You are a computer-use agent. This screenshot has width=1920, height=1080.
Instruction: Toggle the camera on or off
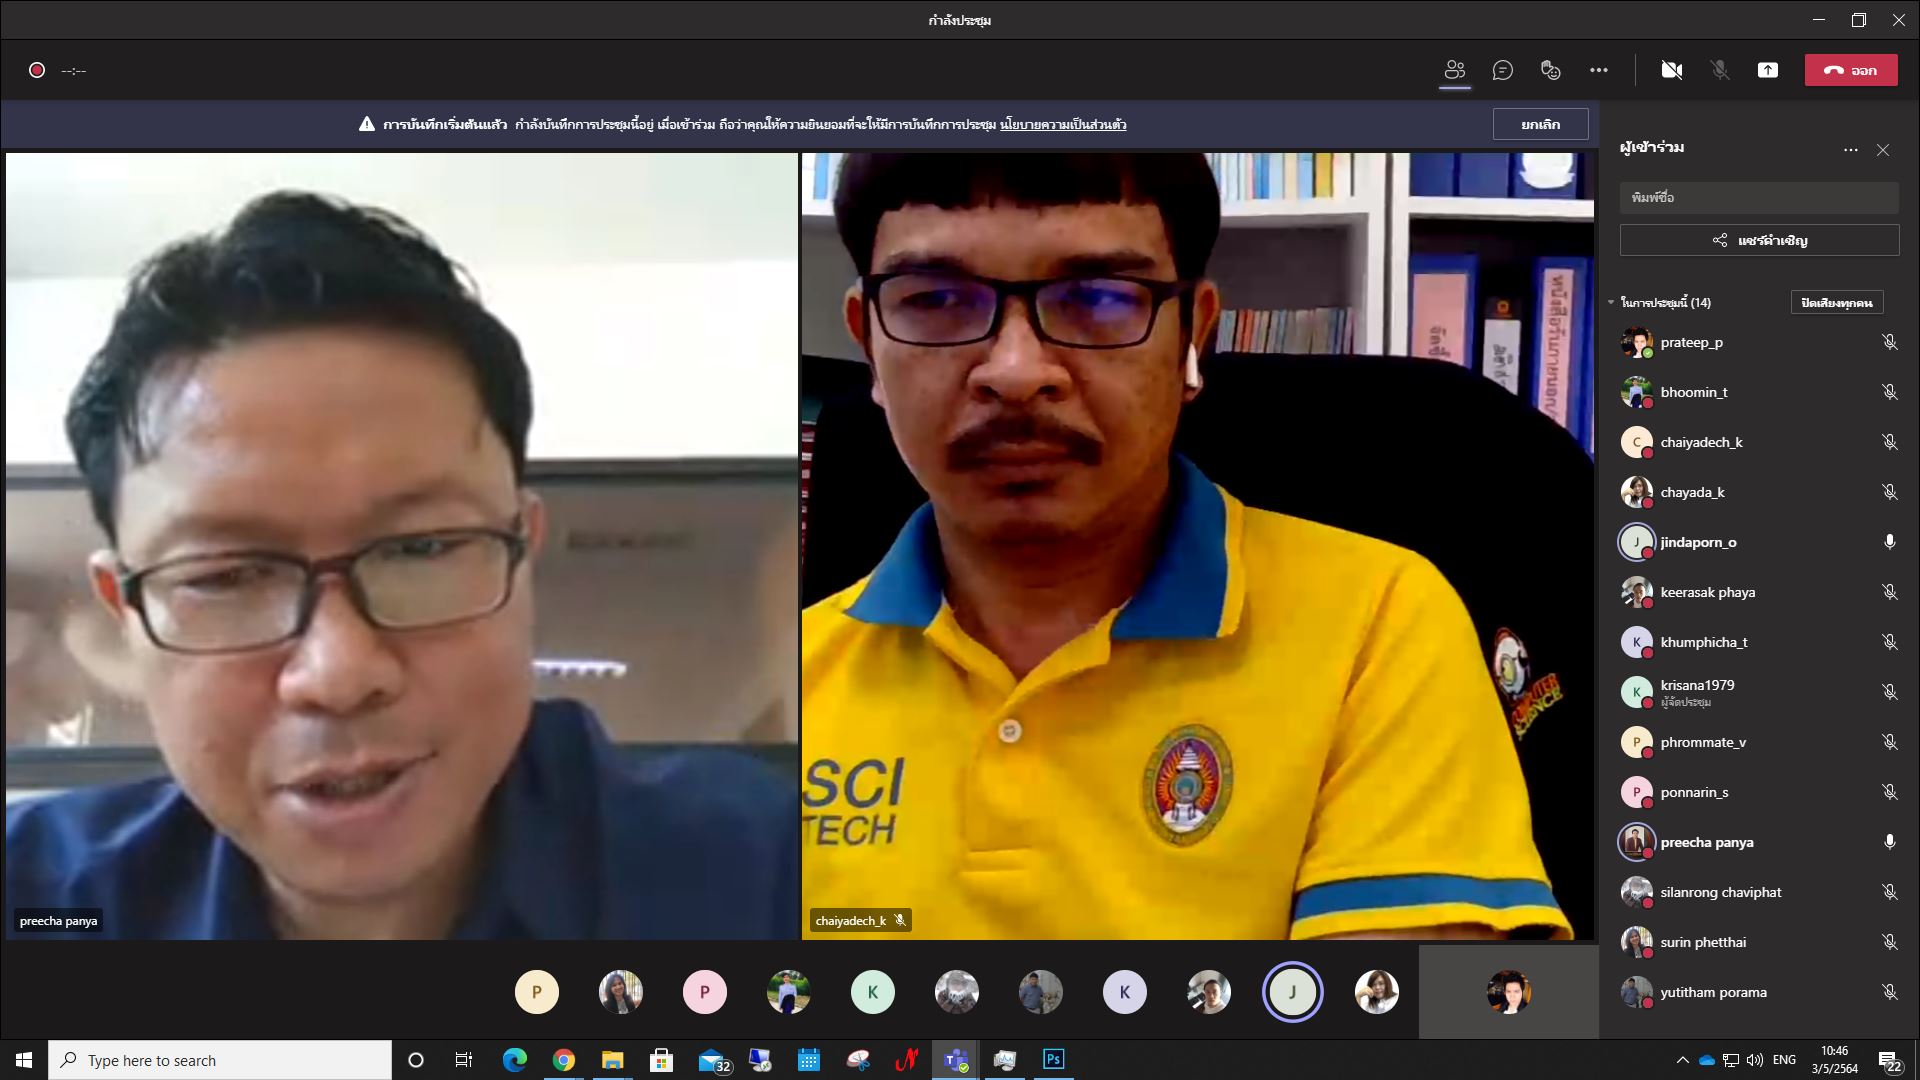1671,70
